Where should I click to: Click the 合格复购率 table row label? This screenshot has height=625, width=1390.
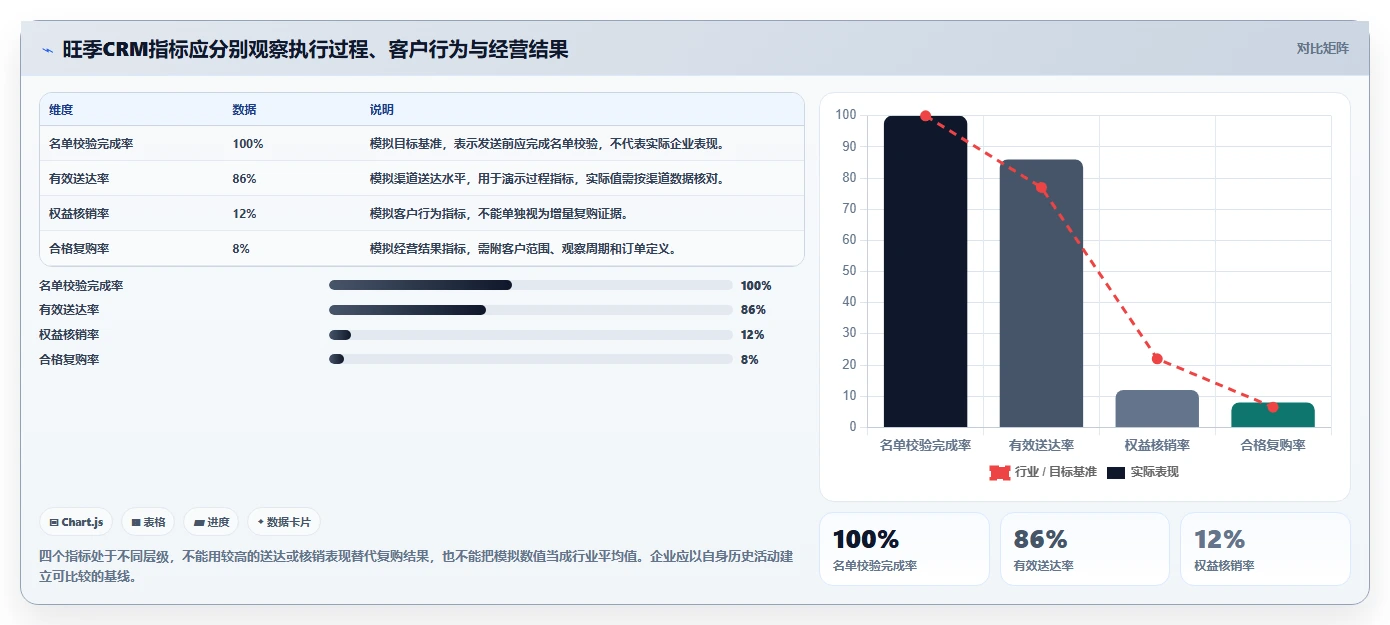[79, 249]
